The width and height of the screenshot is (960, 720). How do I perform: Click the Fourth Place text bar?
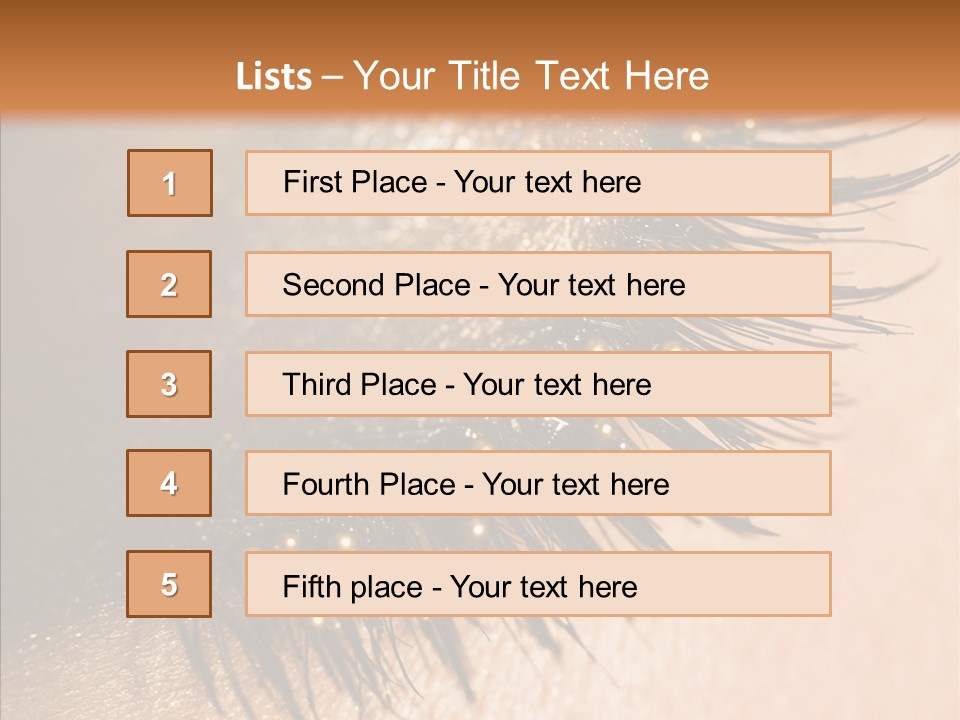(x=538, y=483)
